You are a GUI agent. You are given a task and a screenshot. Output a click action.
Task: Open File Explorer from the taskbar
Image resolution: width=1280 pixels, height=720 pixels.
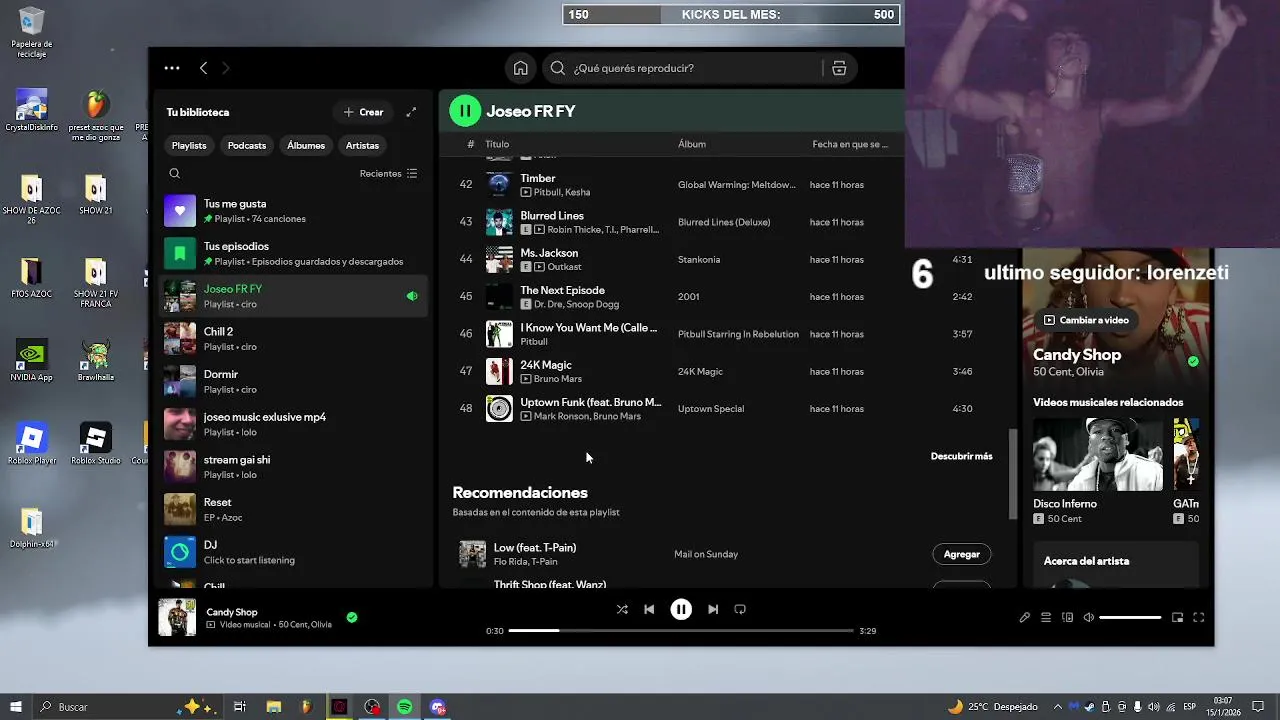tap(274, 707)
